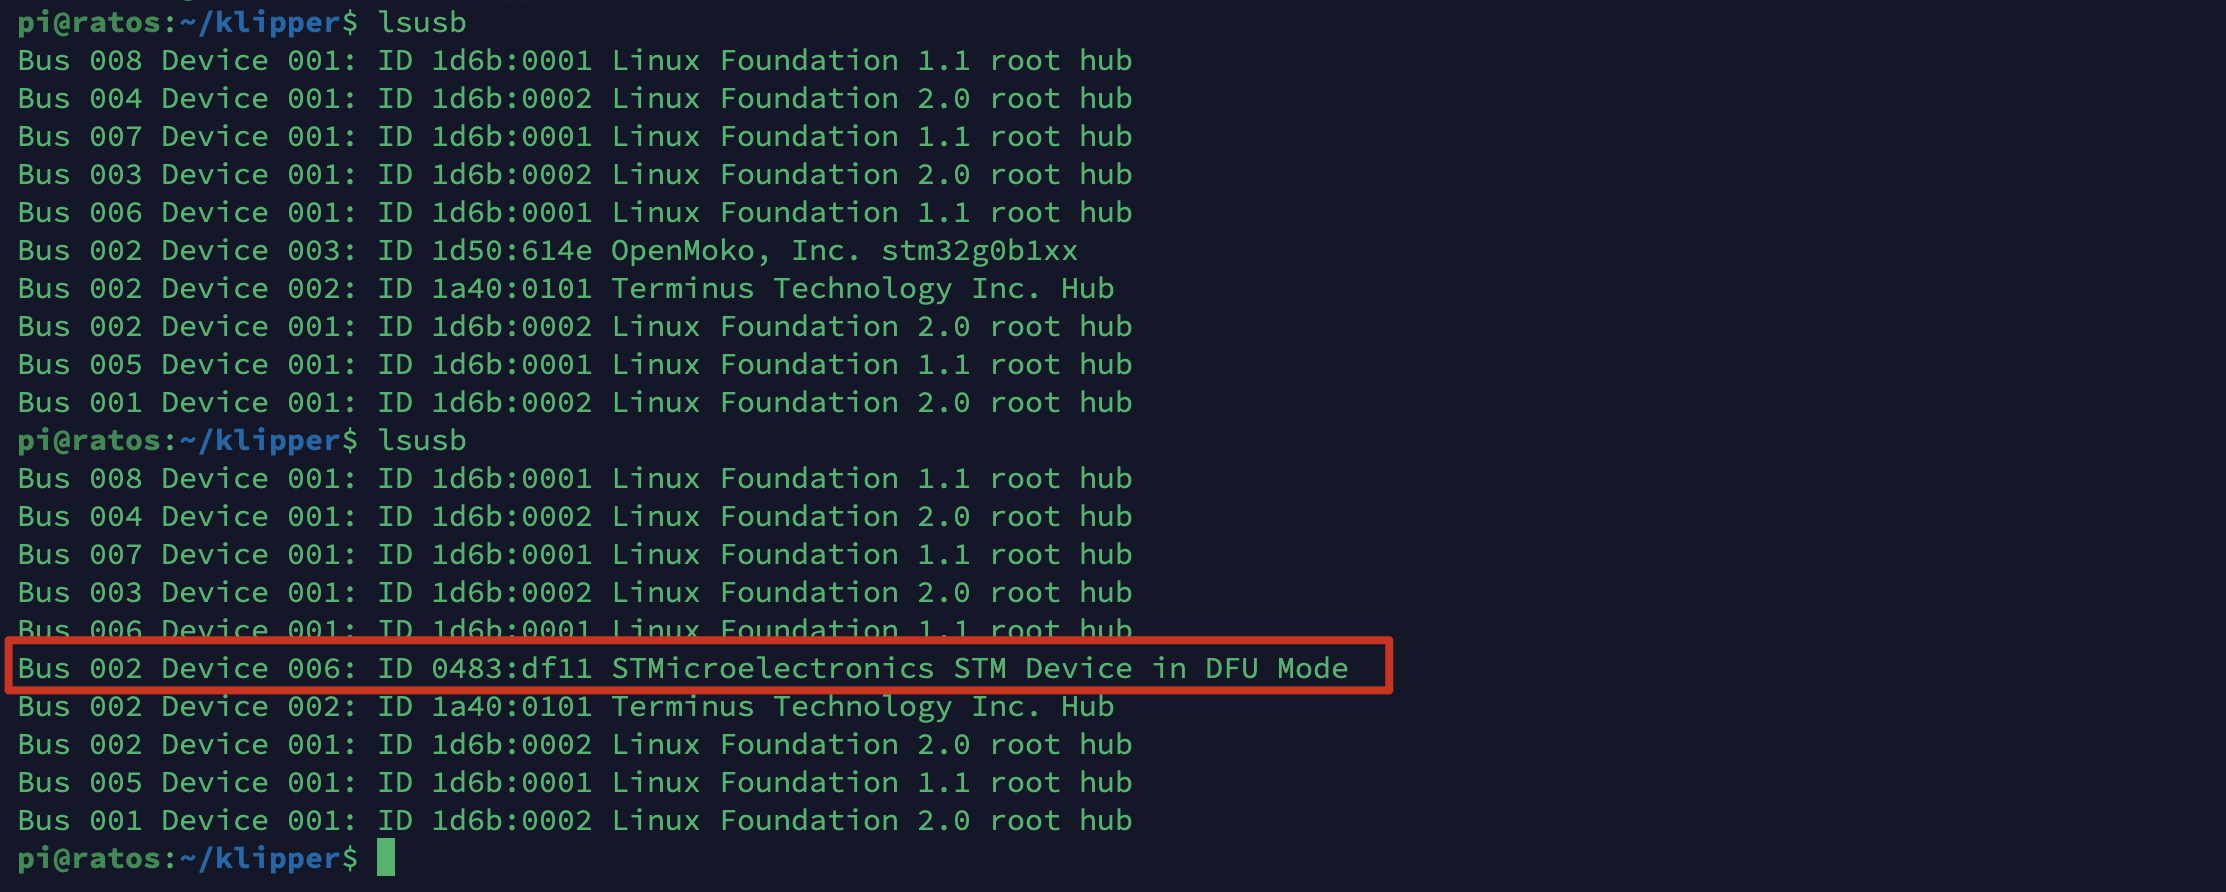Click the Bus 008 line of first output
The width and height of the screenshot is (2226, 892).
click(x=574, y=60)
